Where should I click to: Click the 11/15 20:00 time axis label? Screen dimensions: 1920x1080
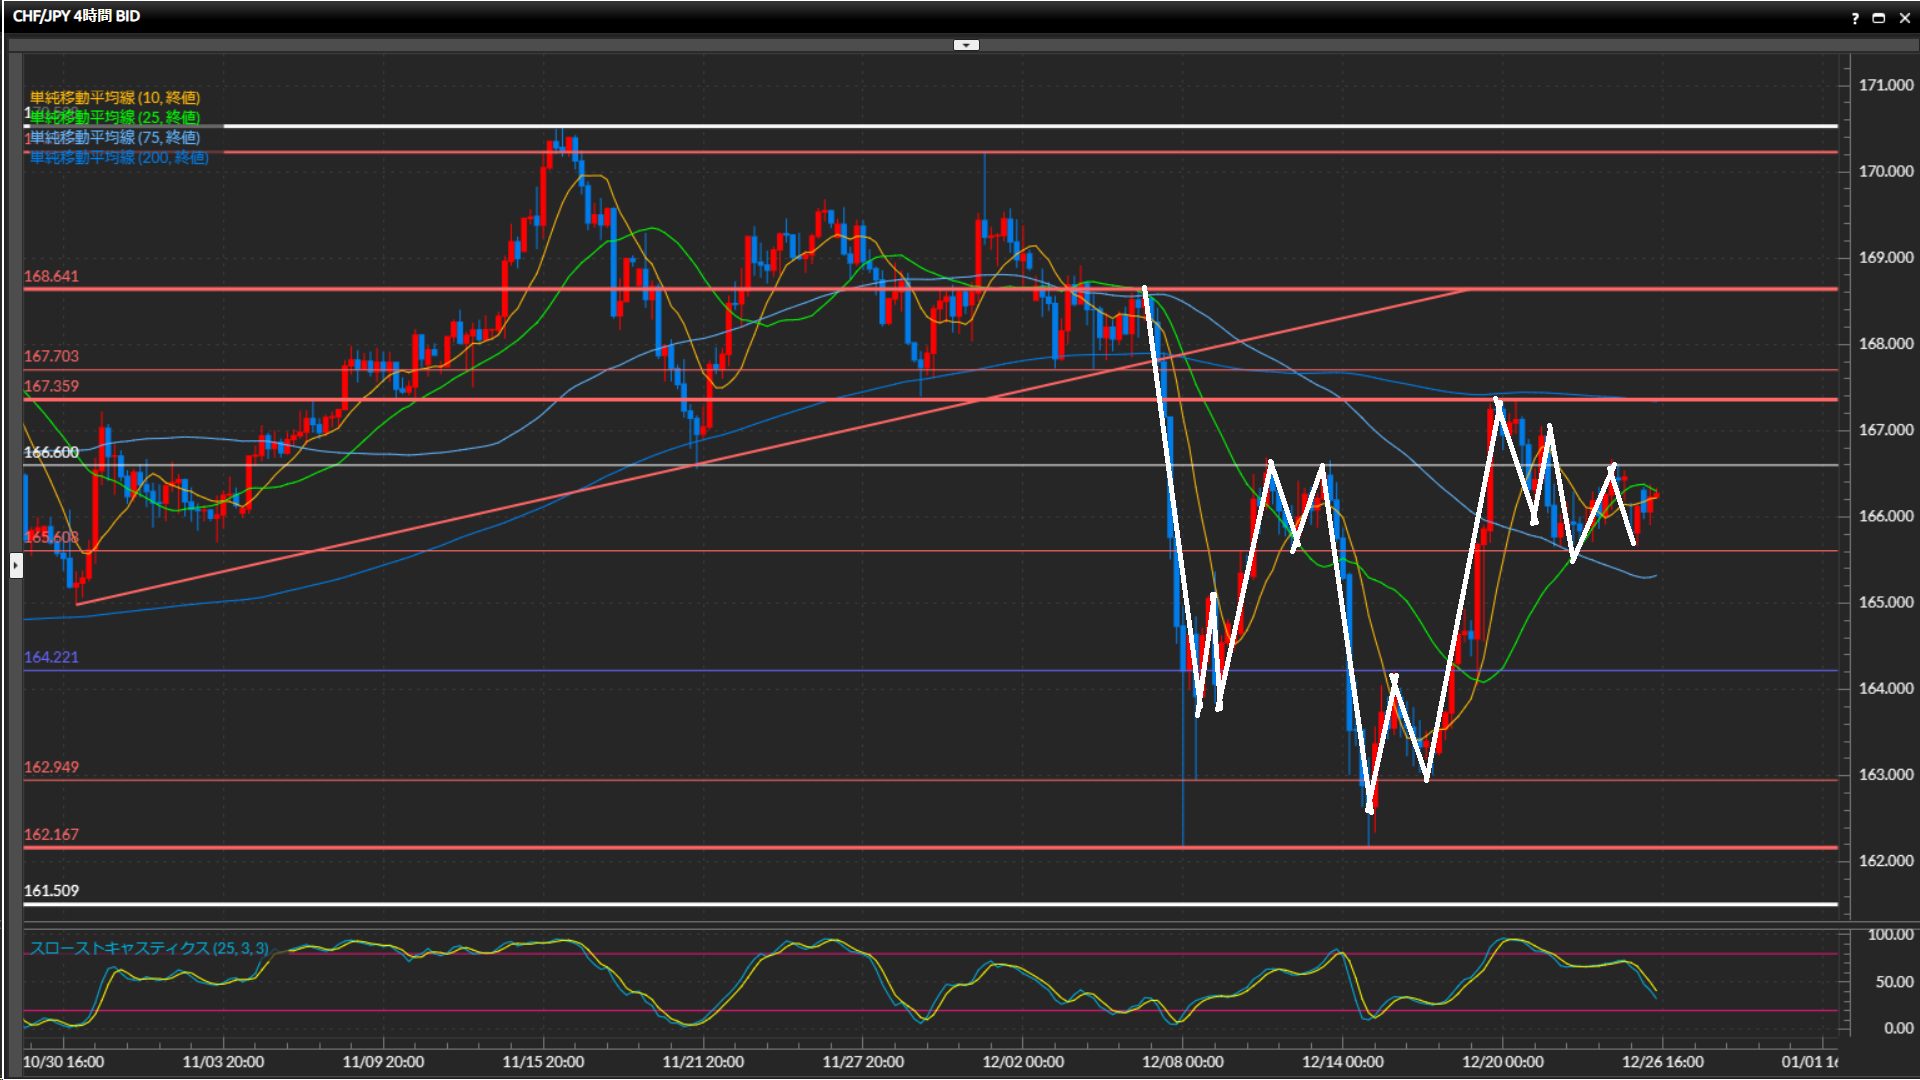[x=543, y=1061]
